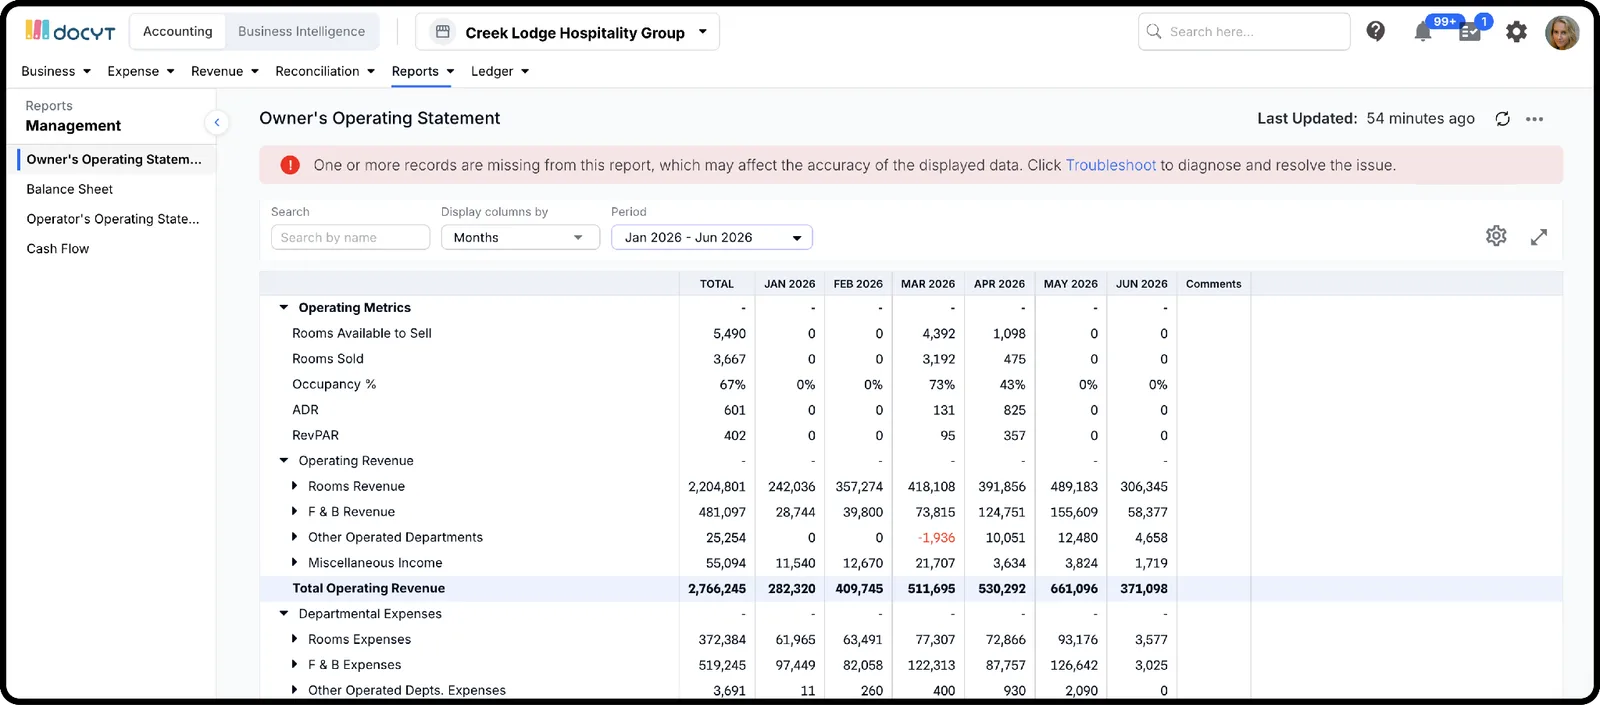Collapse the Reports sidebar panel
The image size is (1600, 705).
(217, 122)
